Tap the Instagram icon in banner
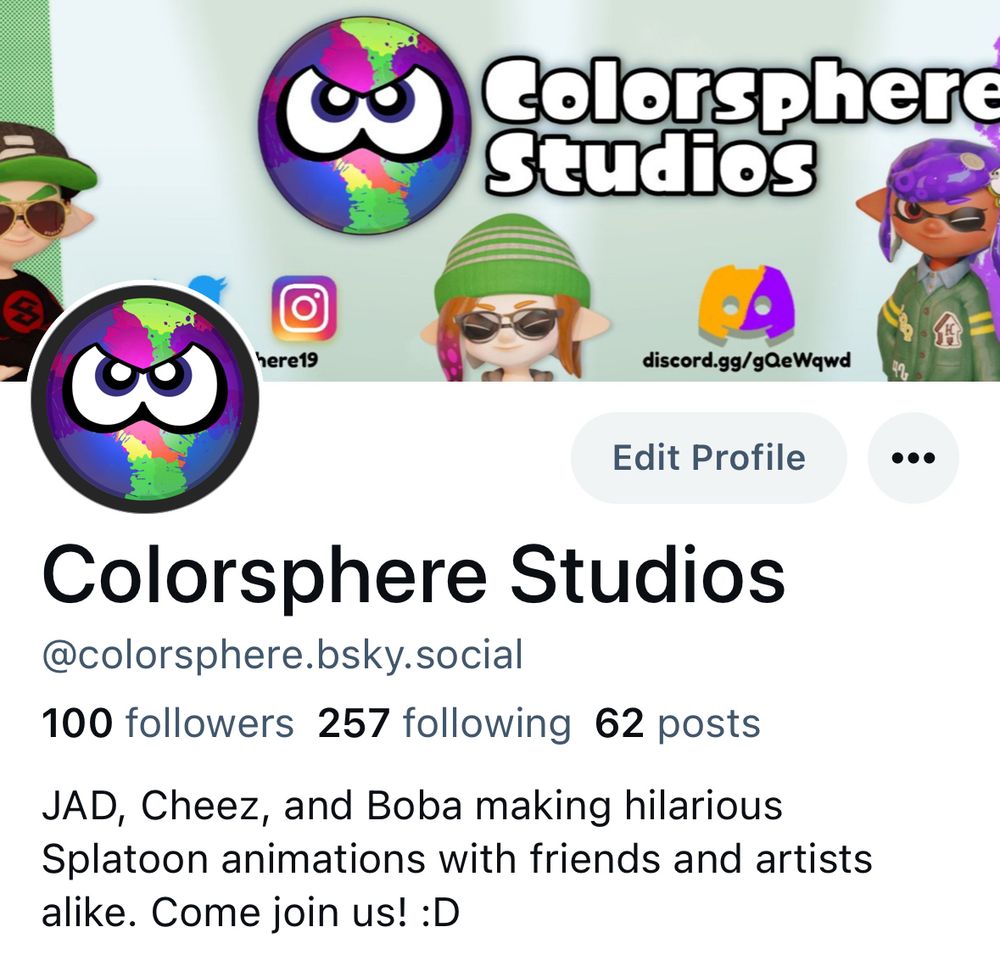This screenshot has height=977, width=1000. (304, 308)
